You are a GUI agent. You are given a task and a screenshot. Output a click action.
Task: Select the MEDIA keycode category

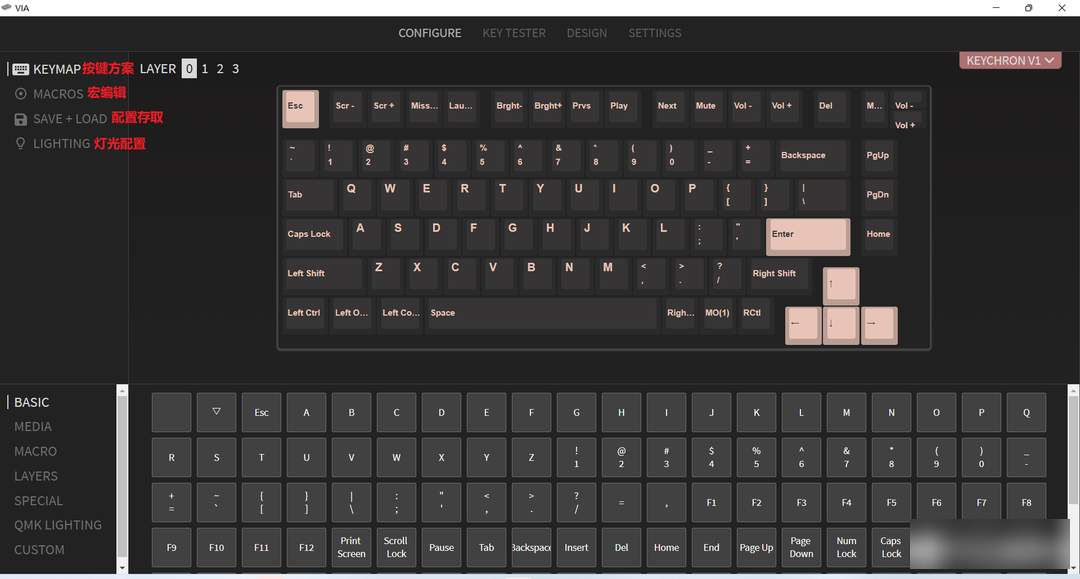pos(33,427)
